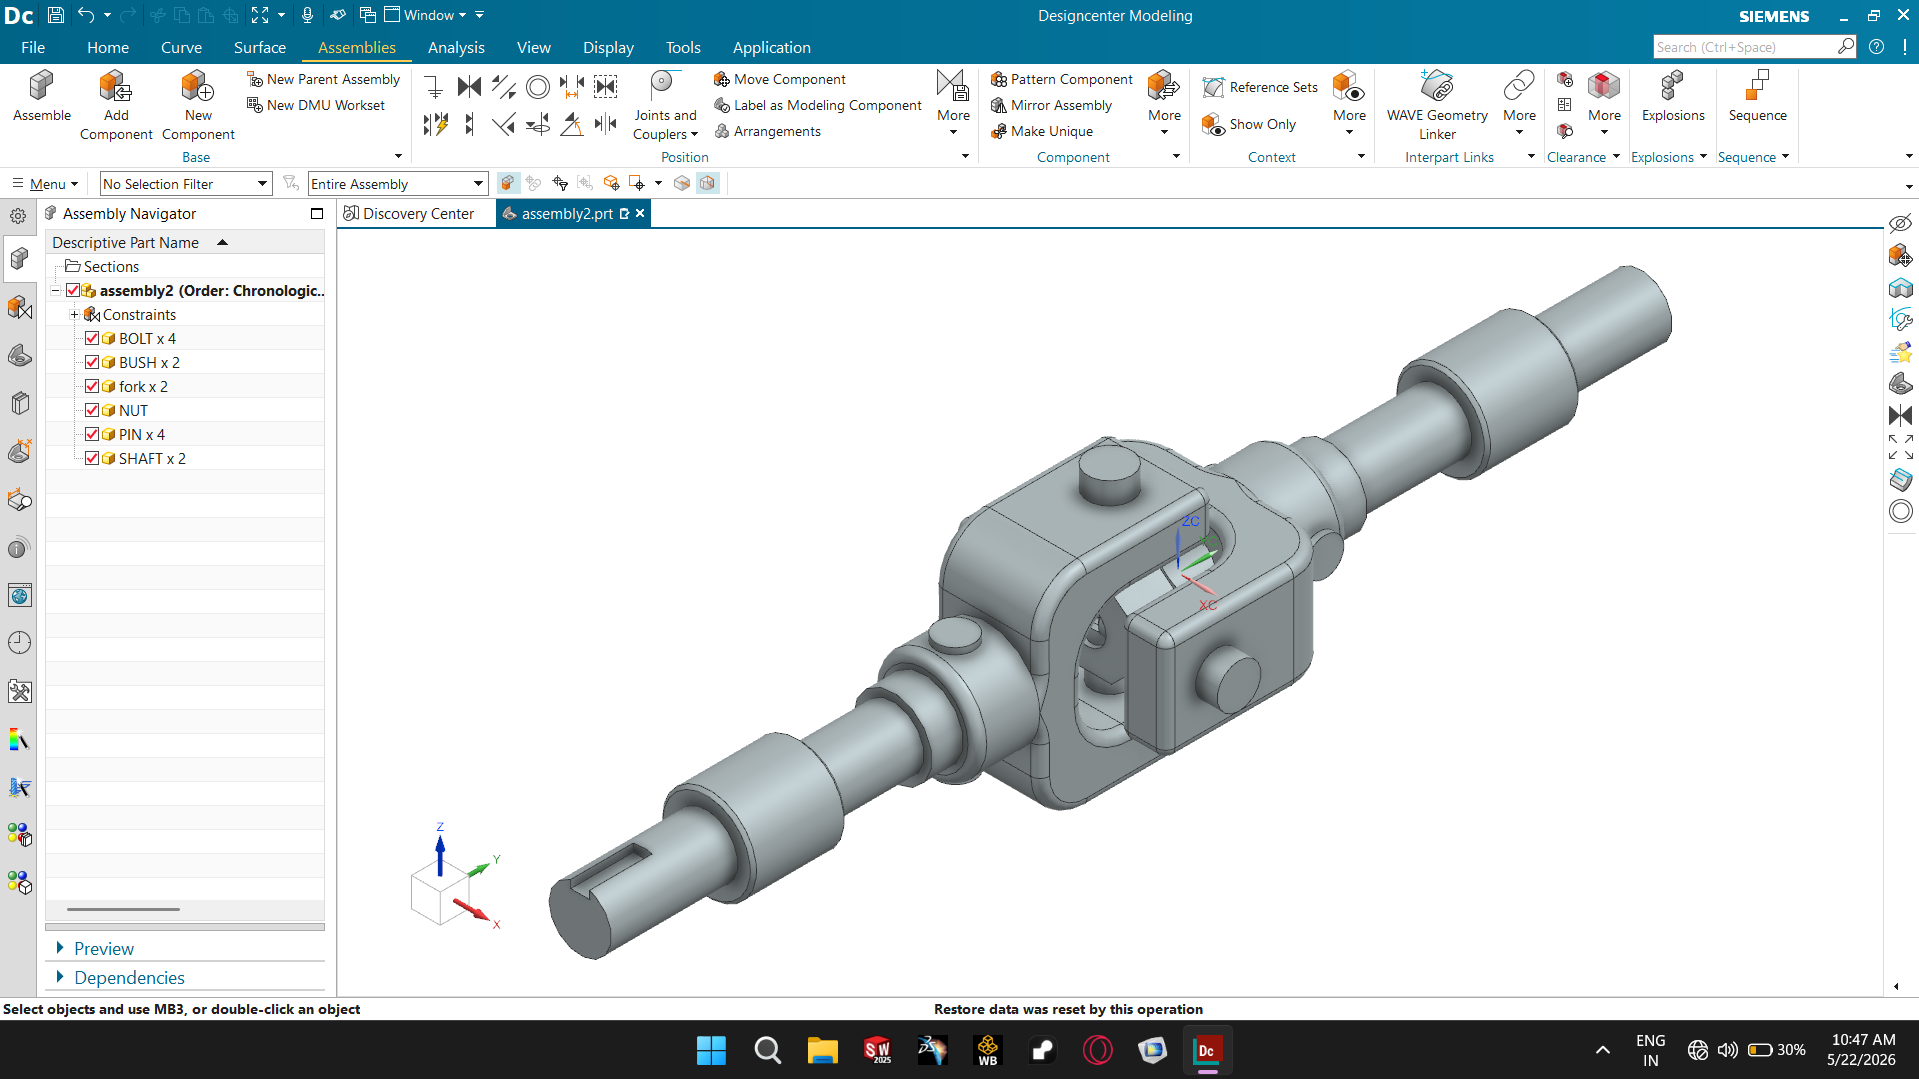Uncheck the BUSH x 2 component checkbox
The width and height of the screenshot is (1919, 1079).
[92, 362]
